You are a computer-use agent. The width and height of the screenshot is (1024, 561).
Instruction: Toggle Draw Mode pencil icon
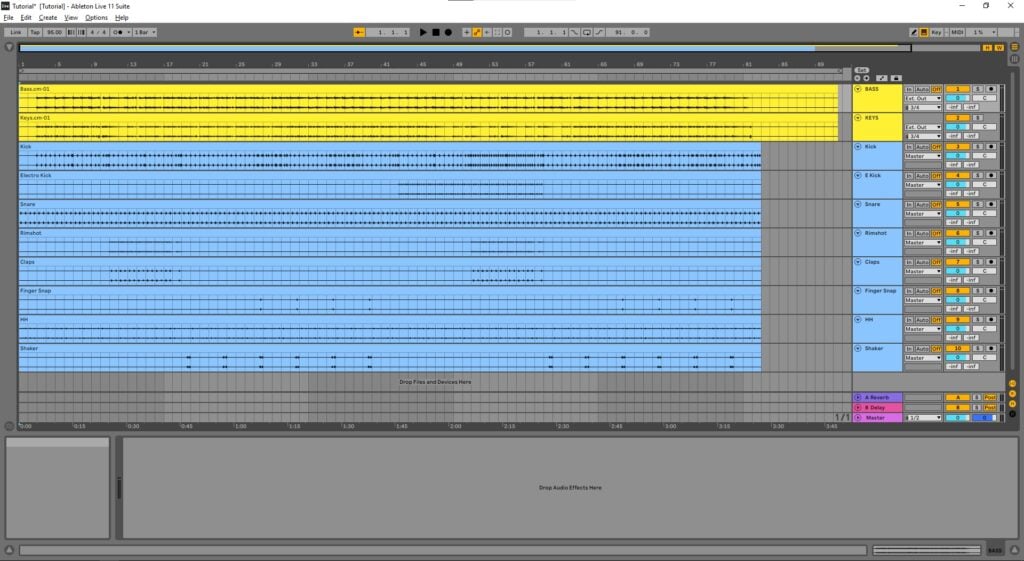pos(914,32)
